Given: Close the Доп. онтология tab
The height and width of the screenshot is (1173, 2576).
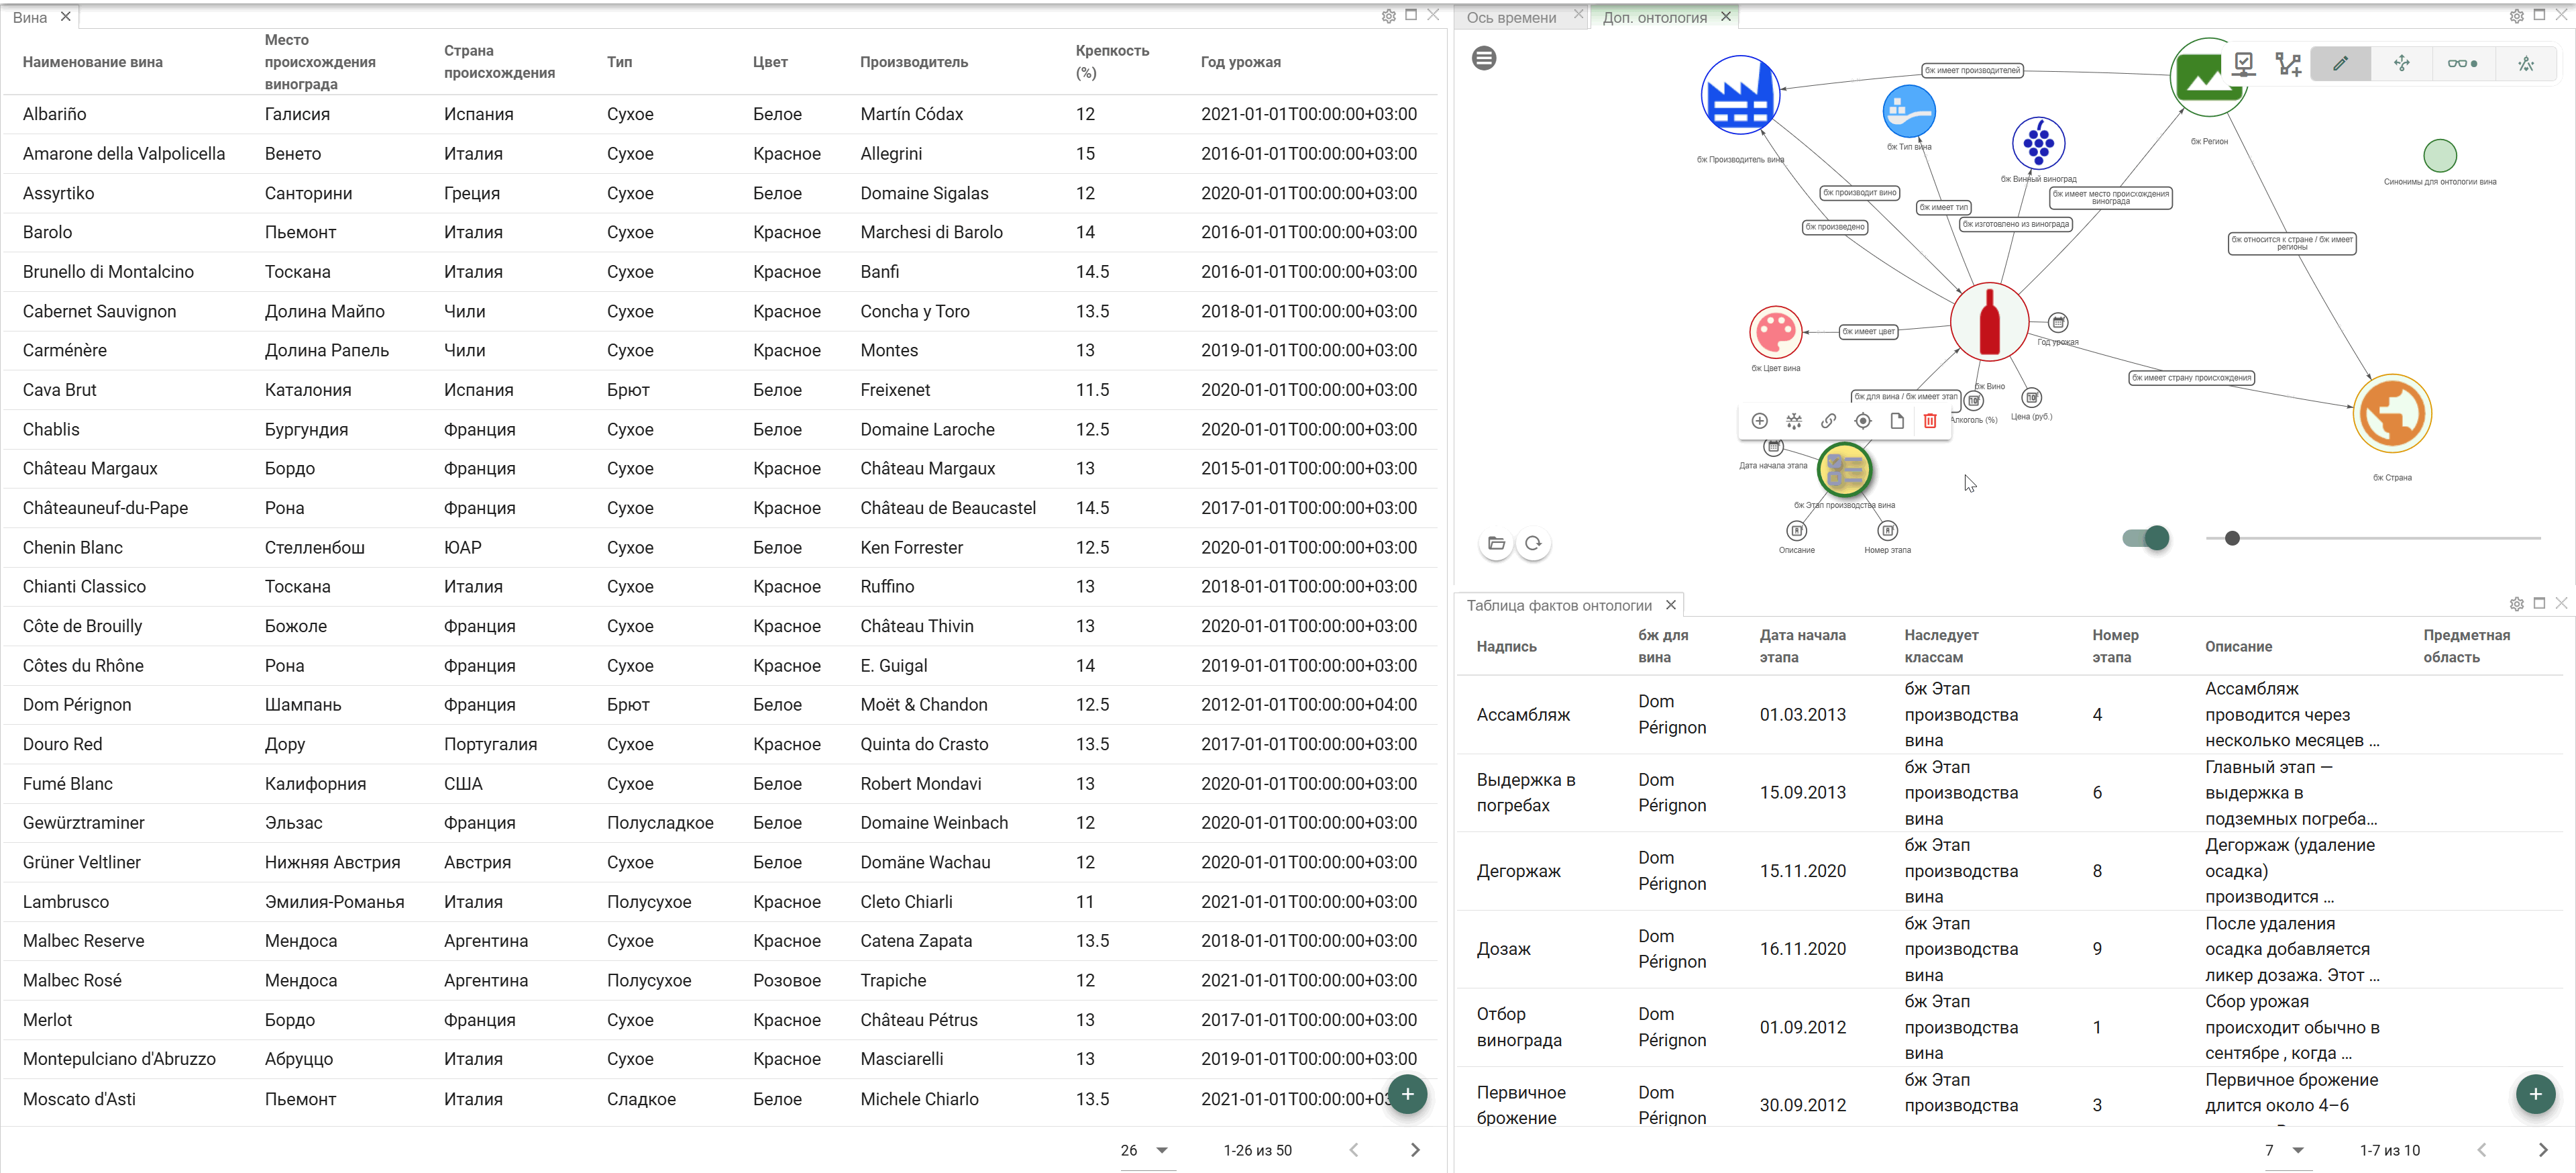Looking at the screenshot, I should pos(1725,16).
